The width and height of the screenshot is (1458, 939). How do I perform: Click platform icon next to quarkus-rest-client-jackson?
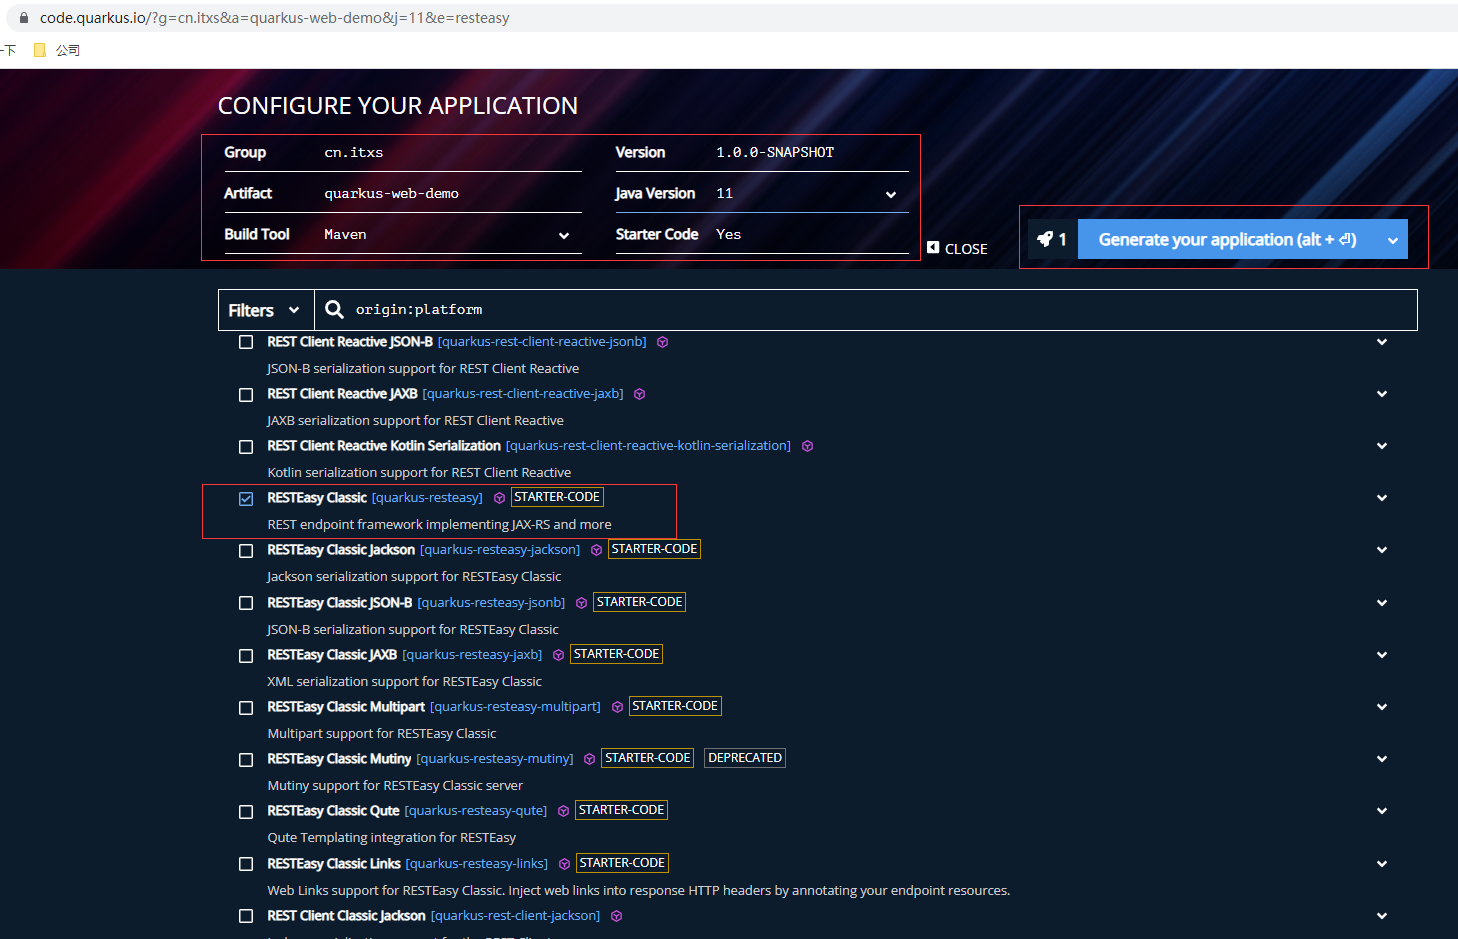(616, 916)
